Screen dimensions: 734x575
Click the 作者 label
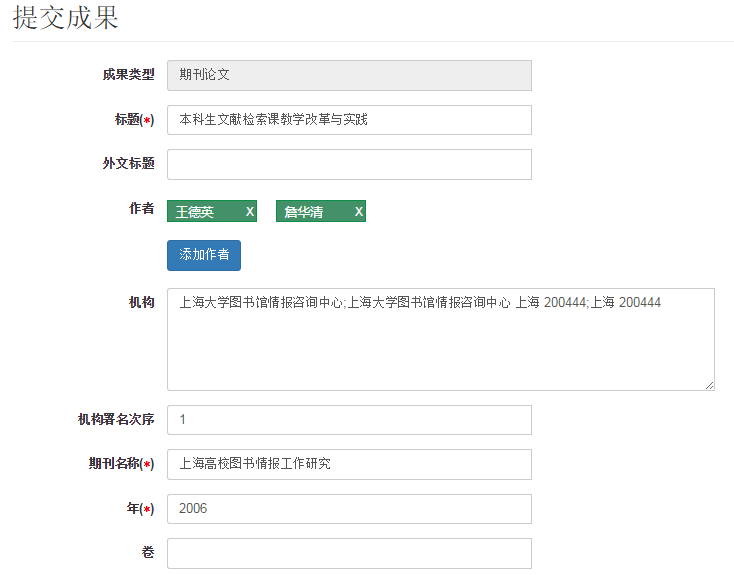coord(141,208)
